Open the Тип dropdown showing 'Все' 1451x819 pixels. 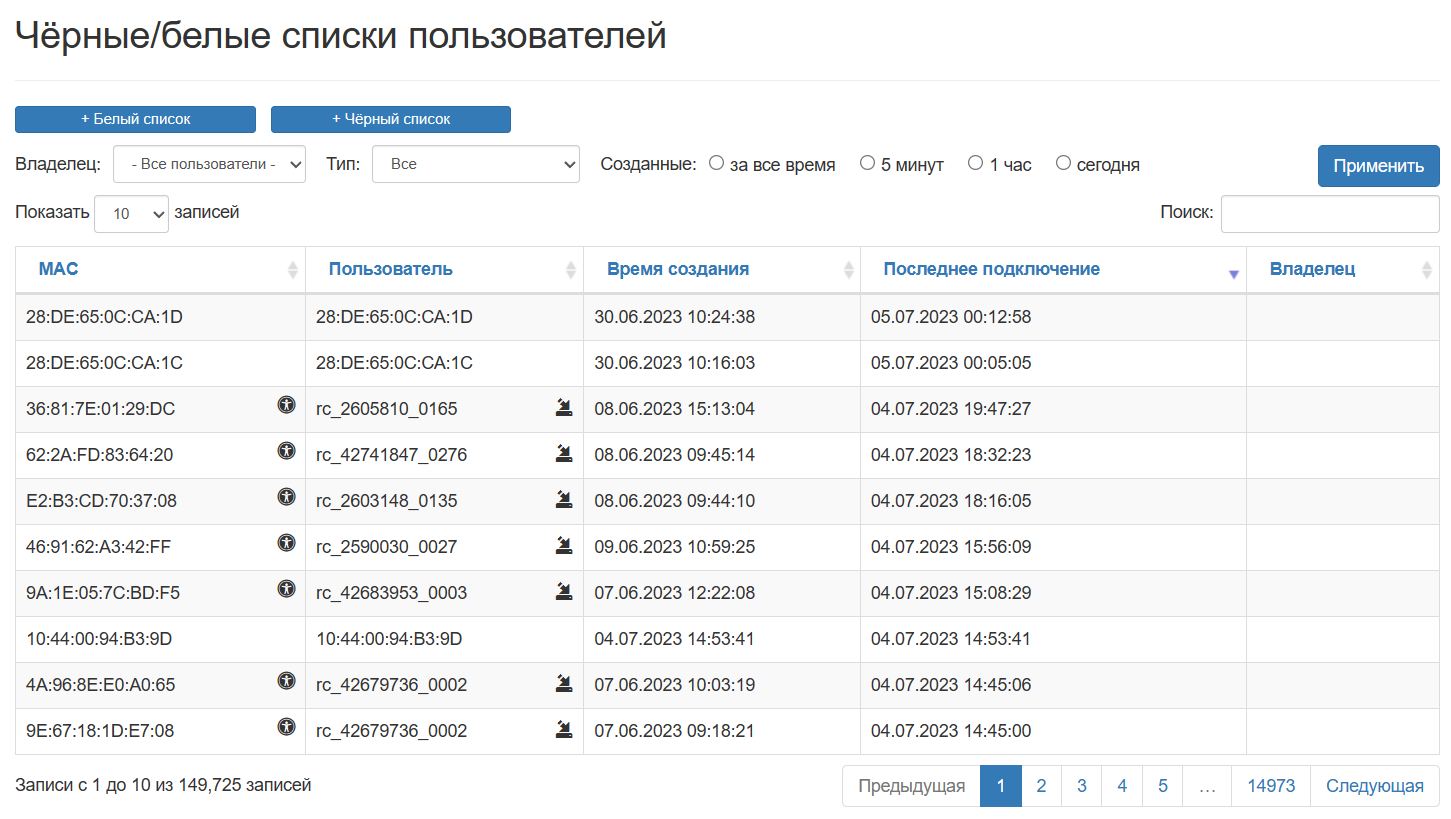[x=476, y=164]
